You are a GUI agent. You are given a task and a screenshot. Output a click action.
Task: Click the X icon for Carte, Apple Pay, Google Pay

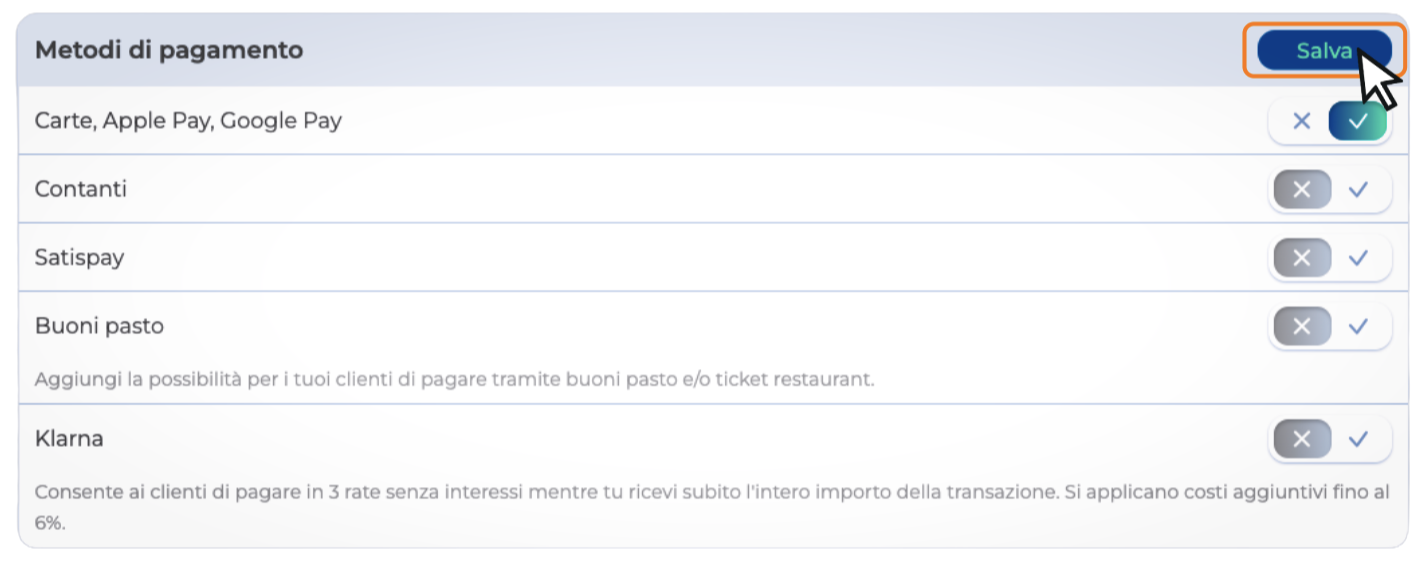click(1301, 121)
